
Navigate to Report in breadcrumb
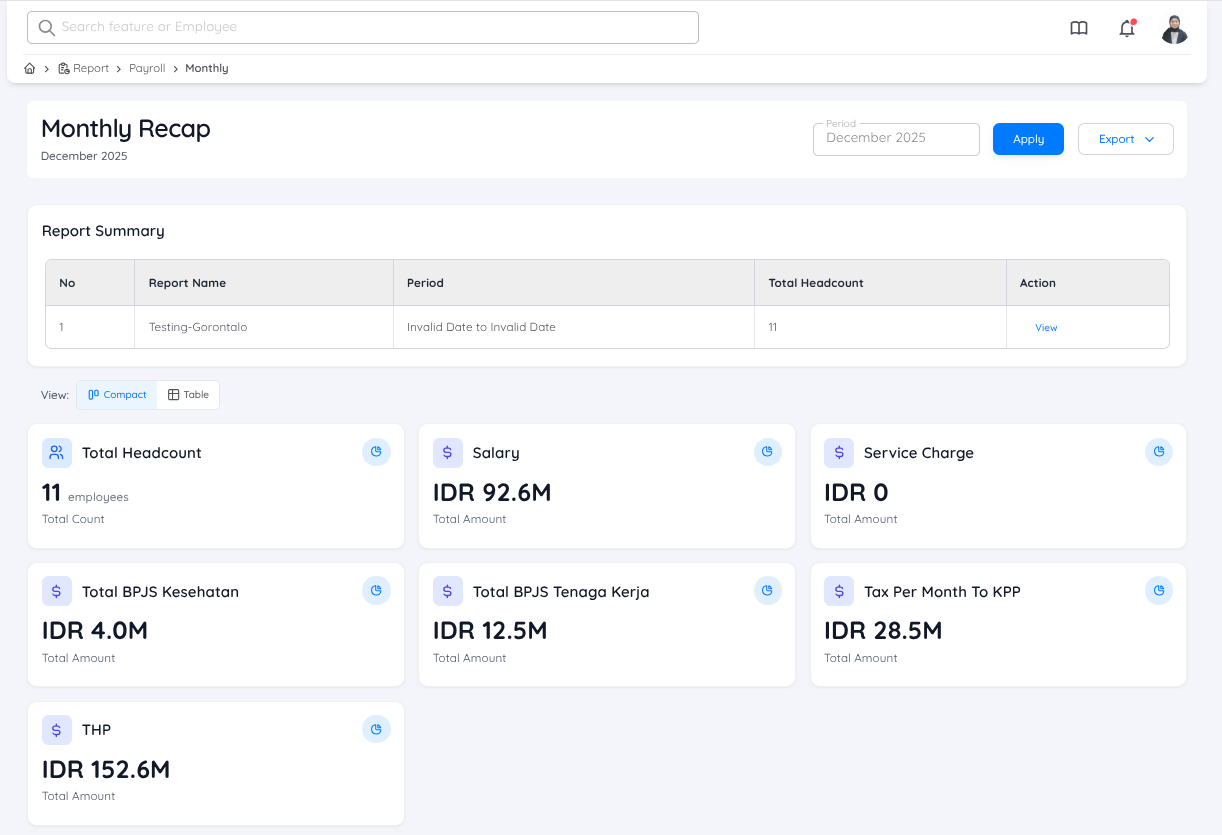click(x=90, y=68)
